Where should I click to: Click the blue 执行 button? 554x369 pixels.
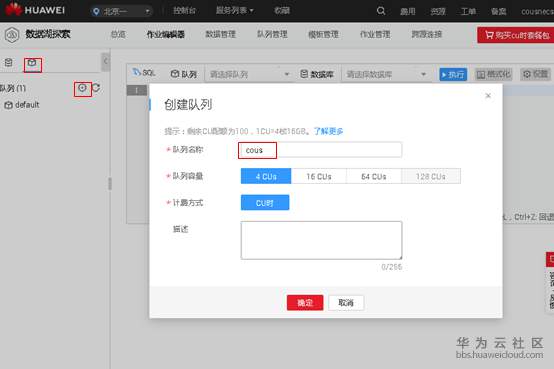(x=453, y=75)
